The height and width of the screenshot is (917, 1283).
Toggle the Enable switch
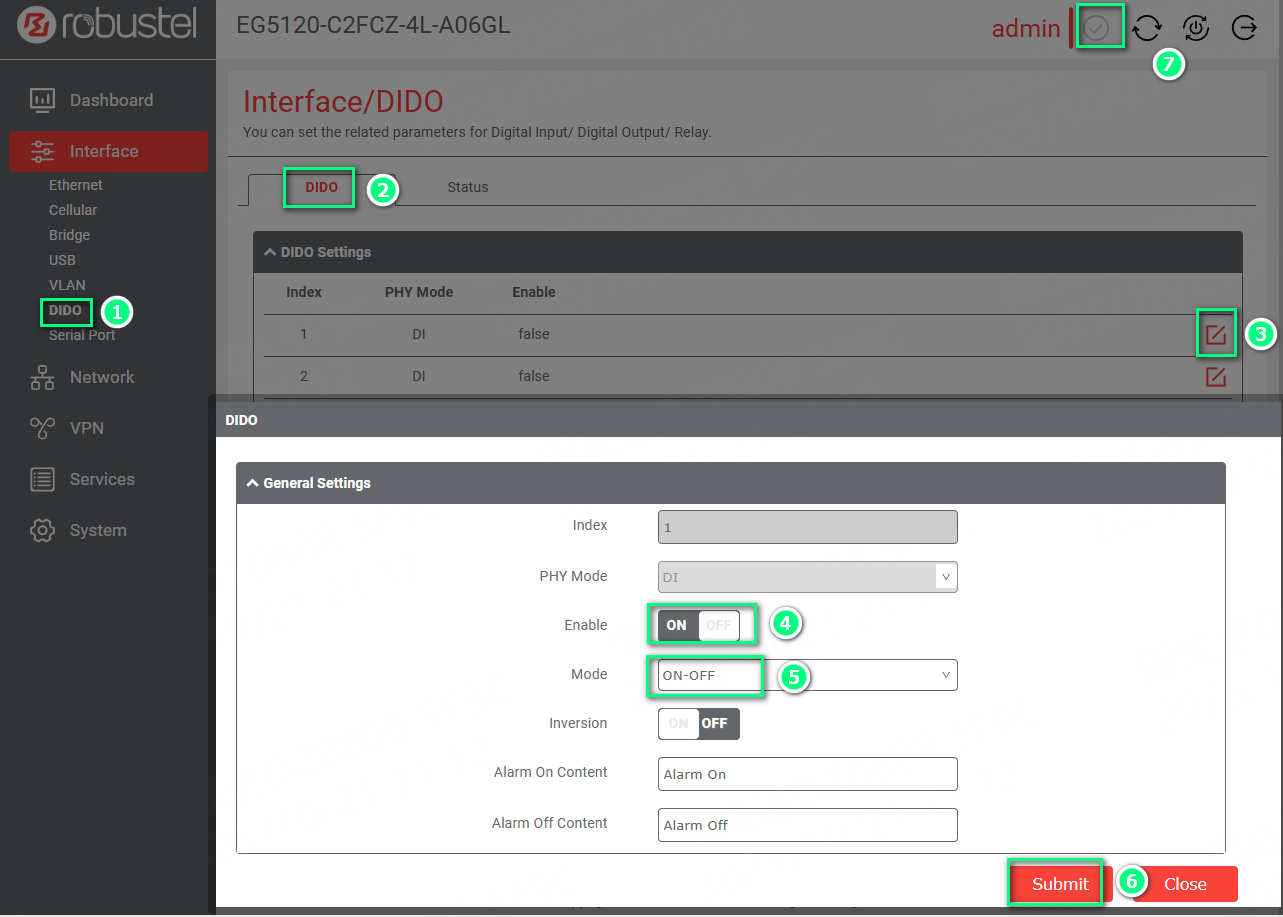[698, 625]
